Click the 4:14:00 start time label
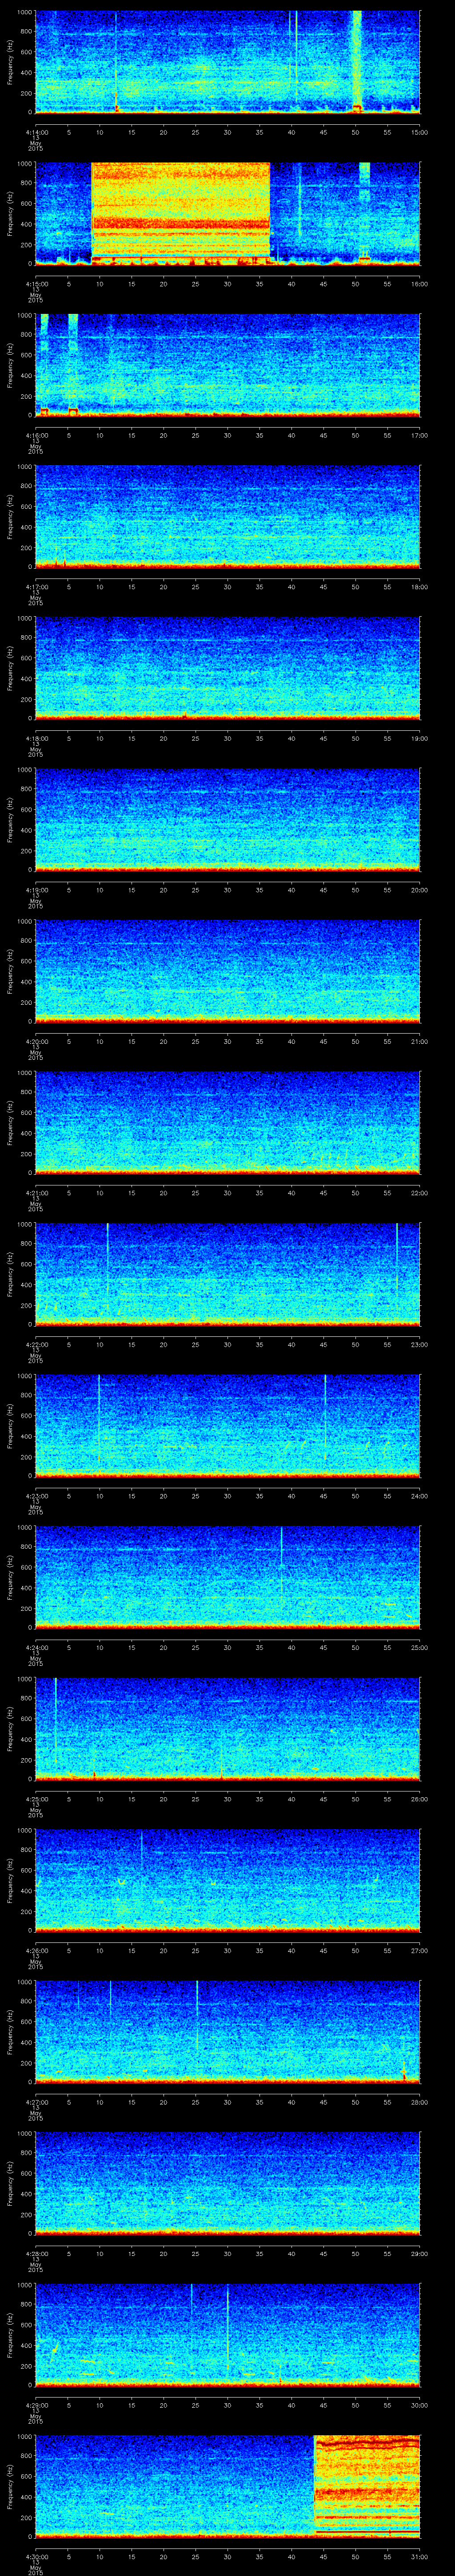This screenshot has height=2576, width=455. (36, 133)
